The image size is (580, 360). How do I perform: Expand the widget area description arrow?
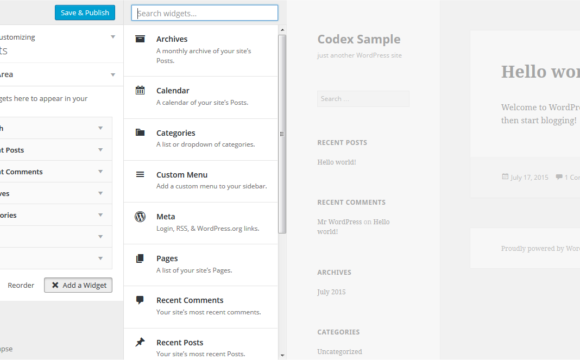coord(113,75)
